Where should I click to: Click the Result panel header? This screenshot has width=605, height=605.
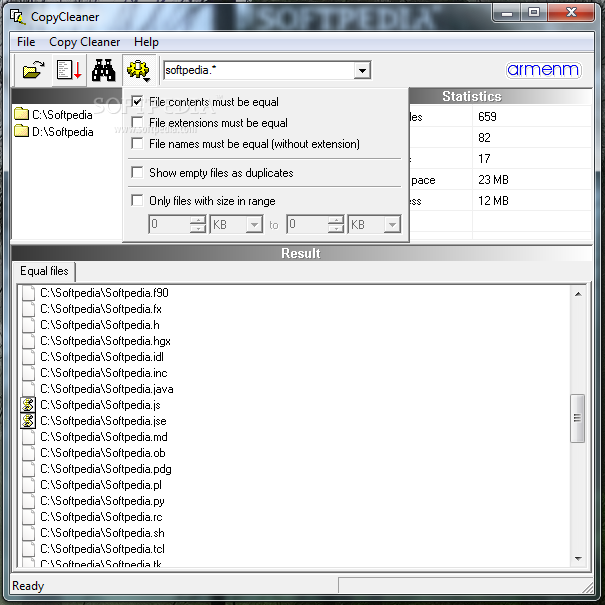[x=301, y=253]
